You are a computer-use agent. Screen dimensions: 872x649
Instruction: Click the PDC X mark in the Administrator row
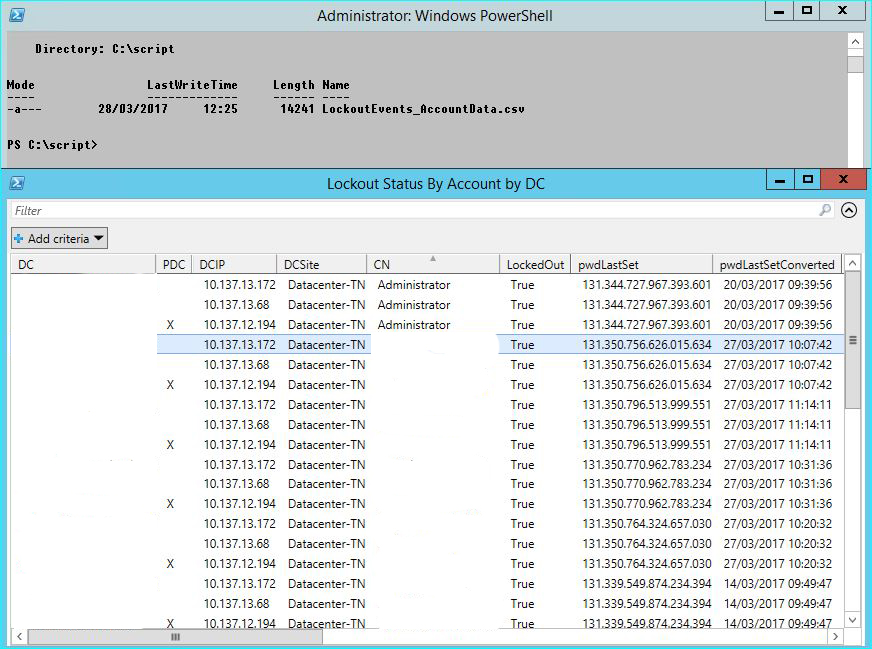[x=170, y=325]
